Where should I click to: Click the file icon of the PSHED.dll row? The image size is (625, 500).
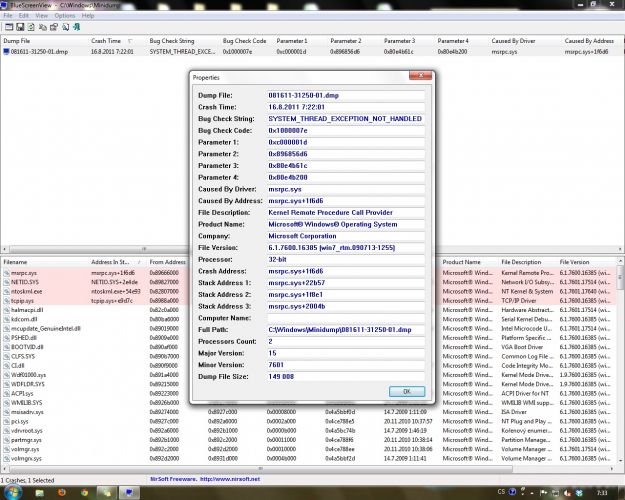coord(7,338)
